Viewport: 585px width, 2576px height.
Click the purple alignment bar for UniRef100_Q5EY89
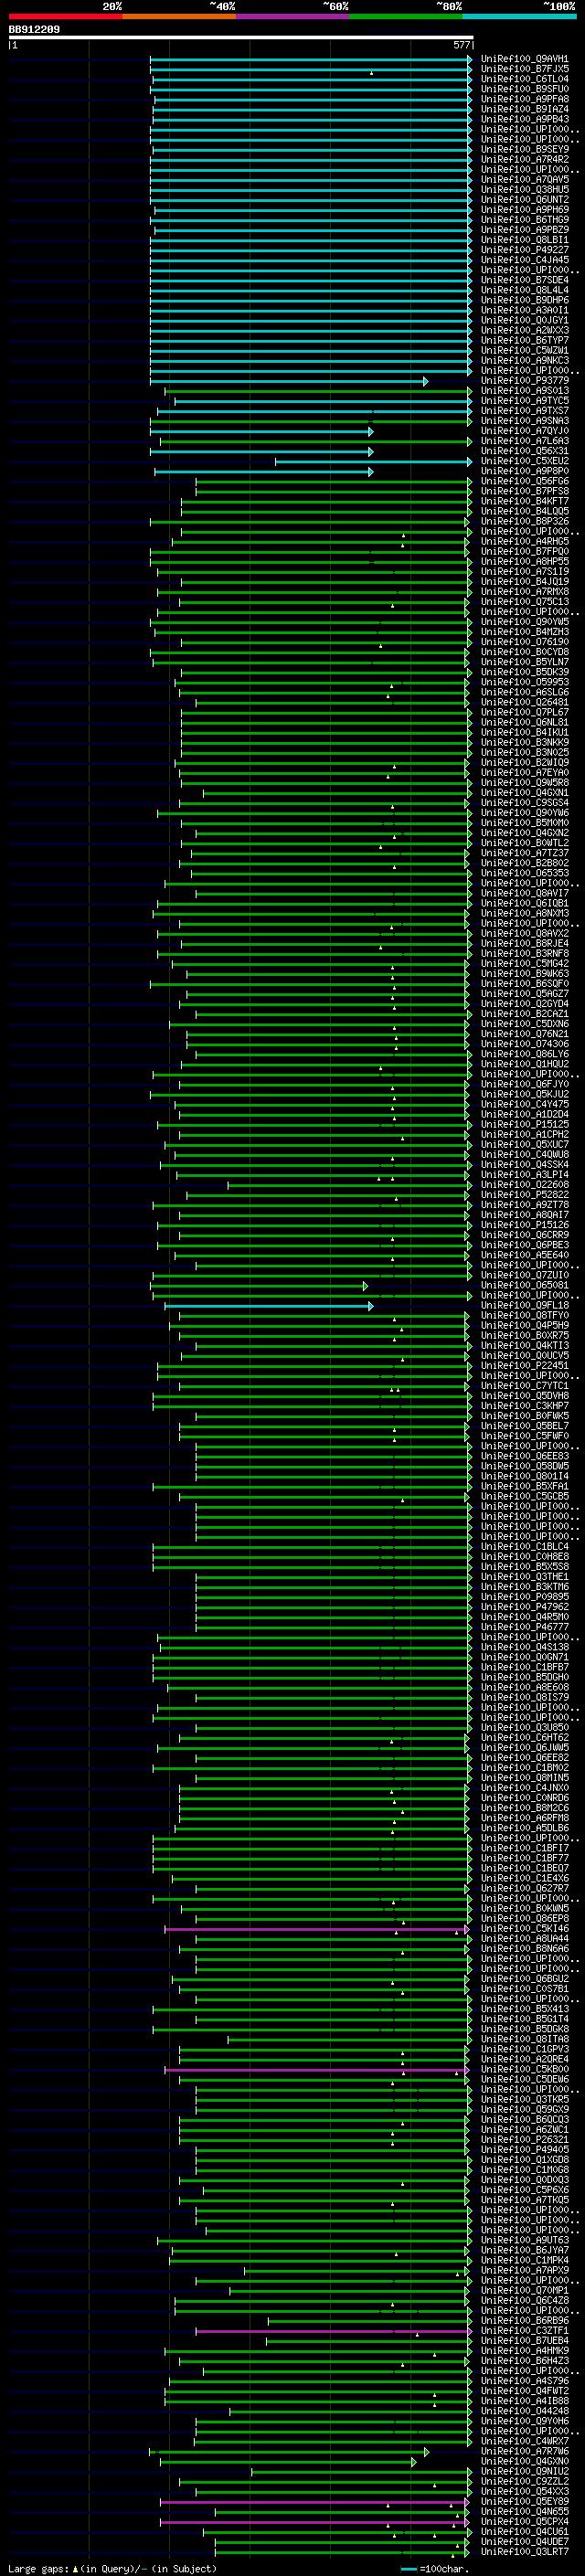click(x=314, y=2502)
